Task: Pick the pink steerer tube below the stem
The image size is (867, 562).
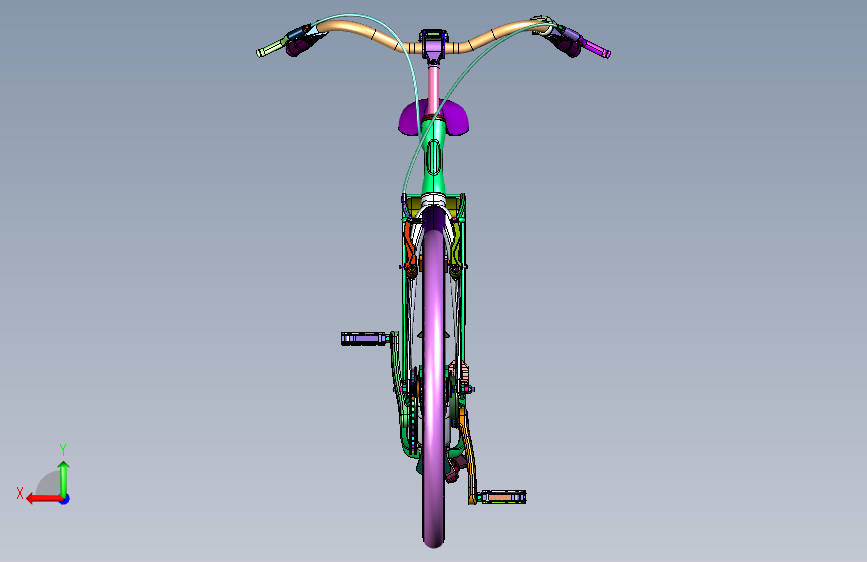Action: [433, 89]
